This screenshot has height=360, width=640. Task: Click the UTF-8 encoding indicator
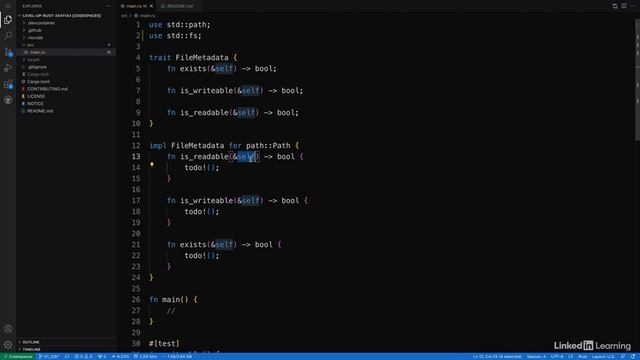click(557, 357)
